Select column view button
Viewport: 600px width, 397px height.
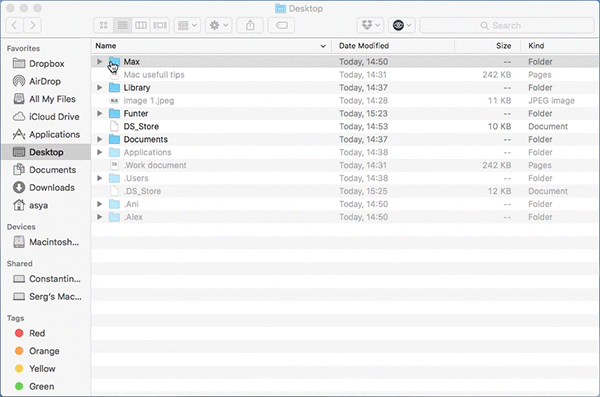pos(141,26)
